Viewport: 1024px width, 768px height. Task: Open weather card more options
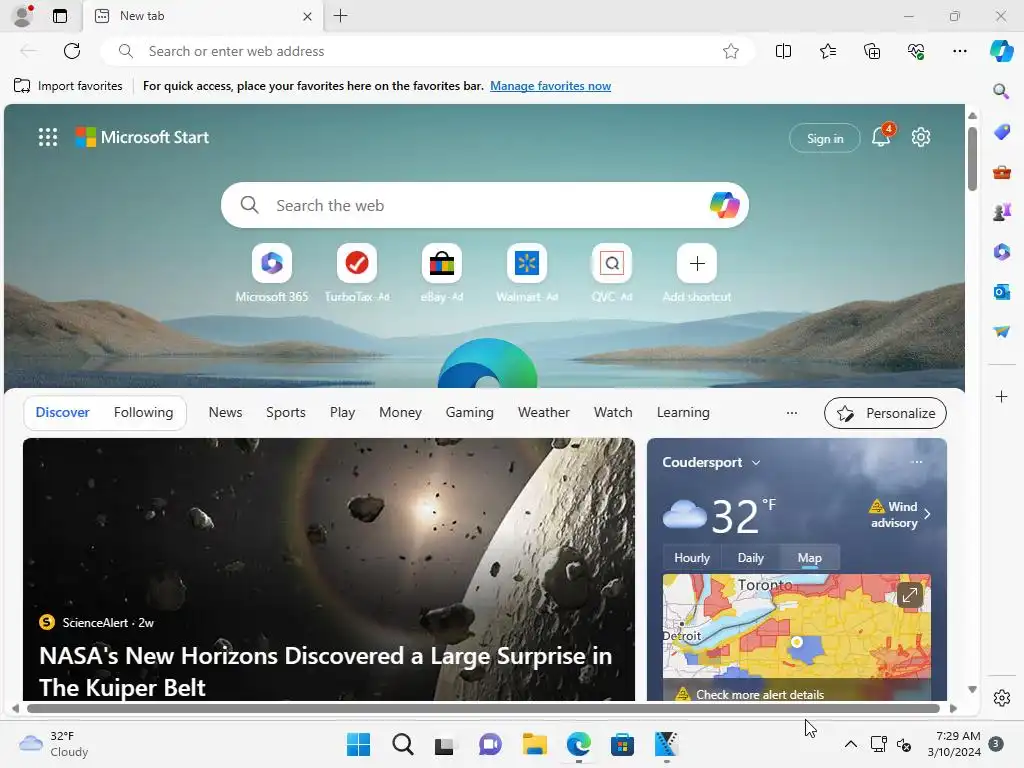point(916,462)
